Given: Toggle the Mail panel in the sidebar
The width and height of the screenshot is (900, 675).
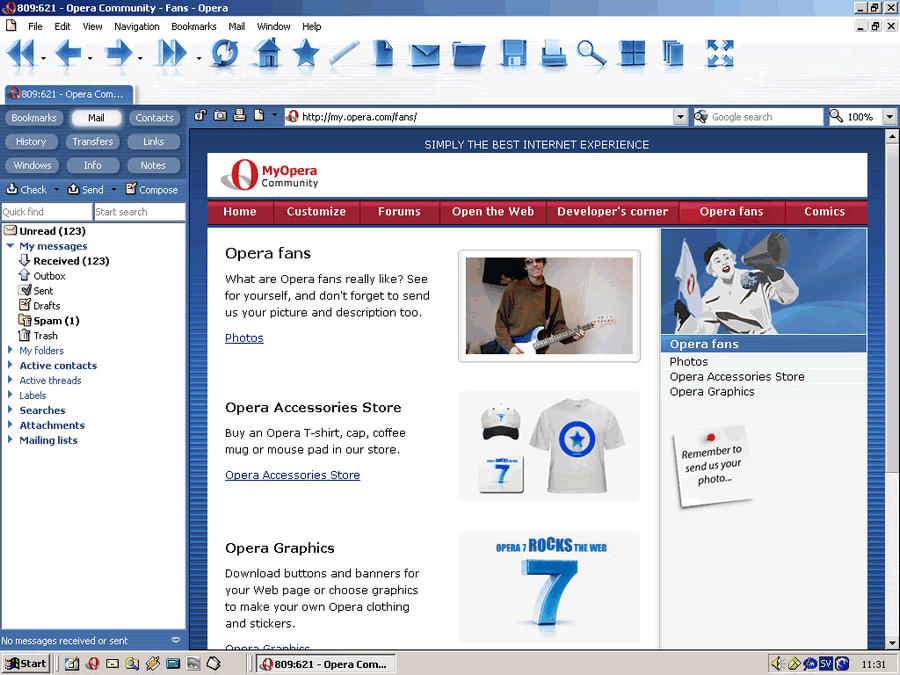Looking at the screenshot, I should click(95, 117).
